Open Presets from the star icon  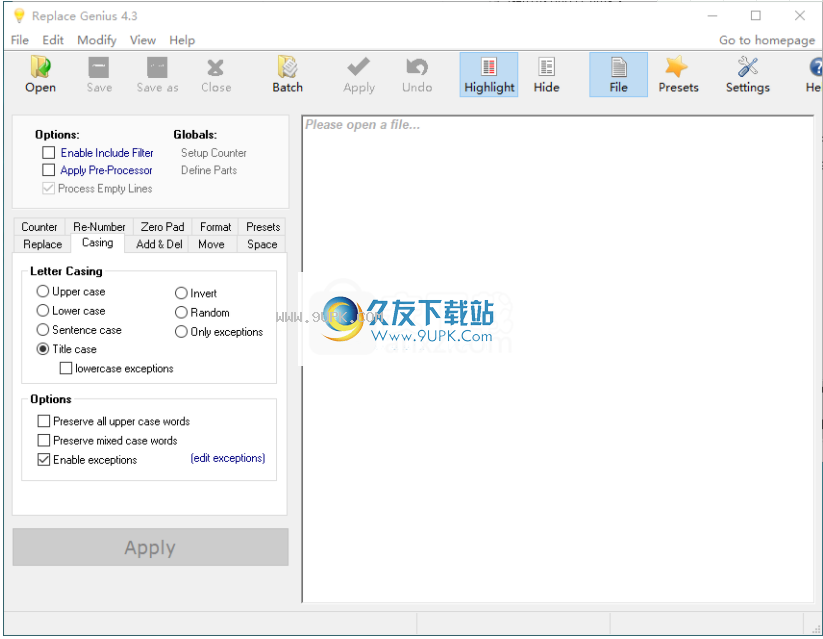[x=678, y=75]
